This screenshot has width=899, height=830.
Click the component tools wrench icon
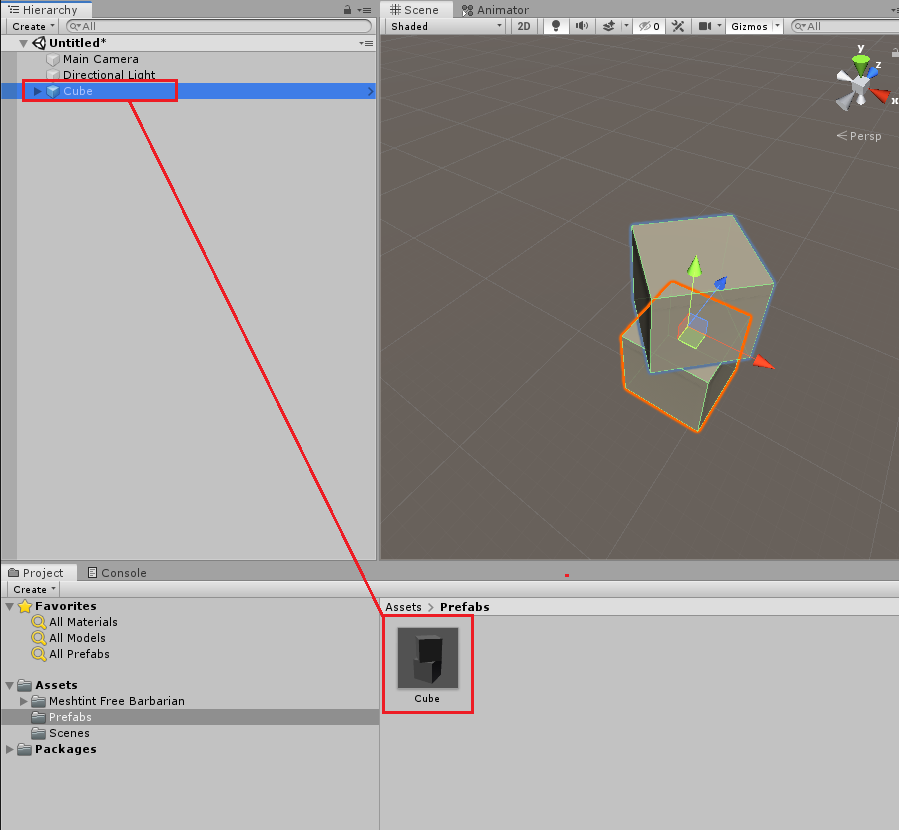click(678, 26)
